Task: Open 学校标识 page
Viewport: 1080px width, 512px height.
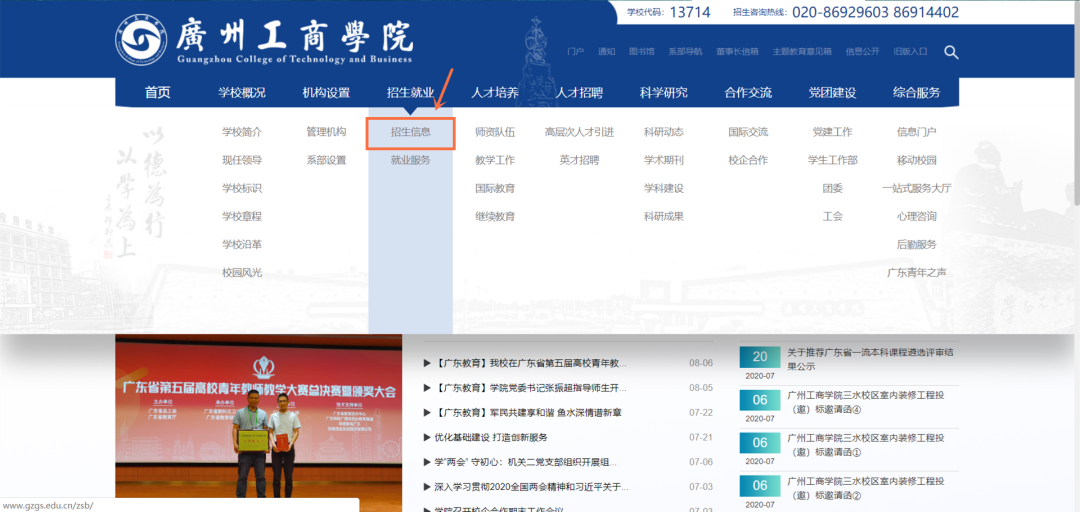Action: [242, 188]
